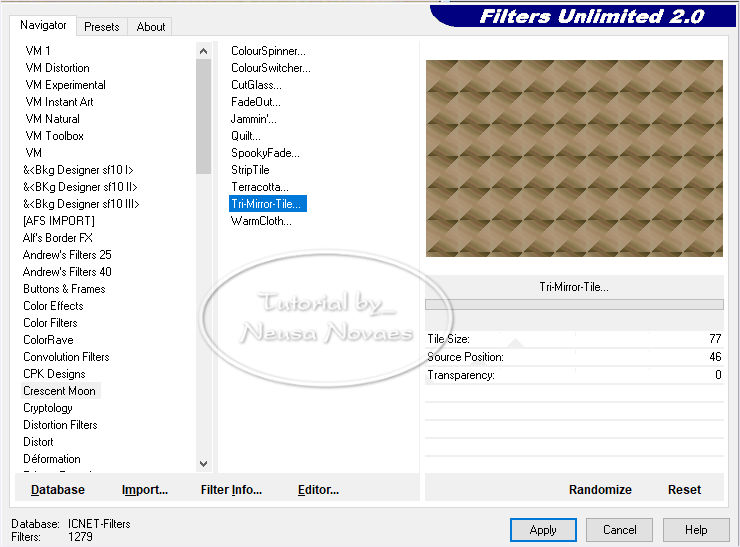Click the category list scroll up arrow
The width and height of the screenshot is (740, 547).
[x=203, y=50]
